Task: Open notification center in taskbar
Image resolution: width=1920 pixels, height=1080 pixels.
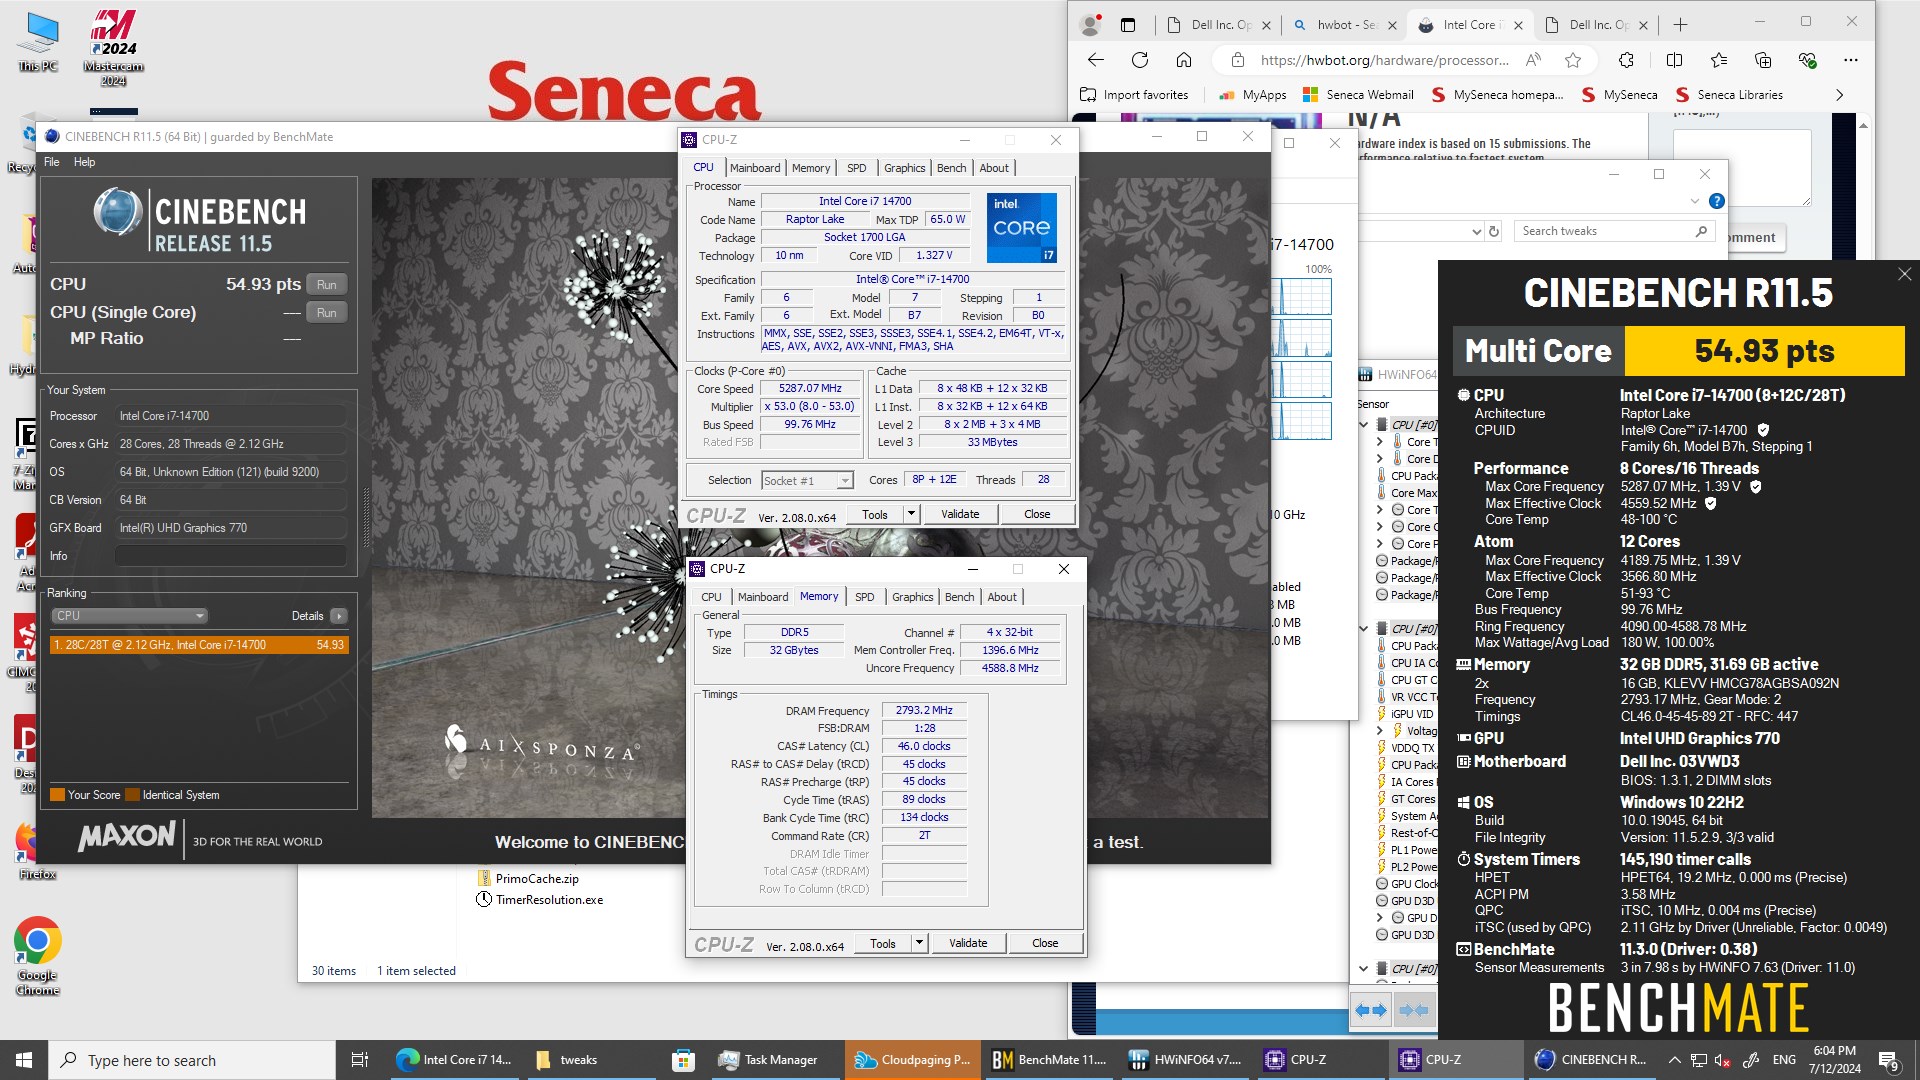Action: click(1889, 1060)
